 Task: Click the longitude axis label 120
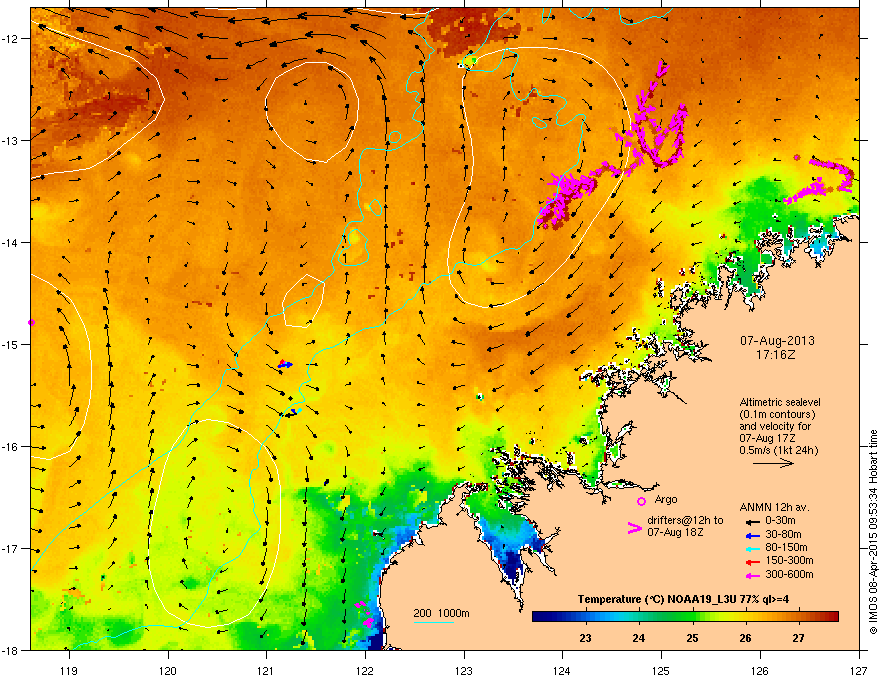point(168,670)
